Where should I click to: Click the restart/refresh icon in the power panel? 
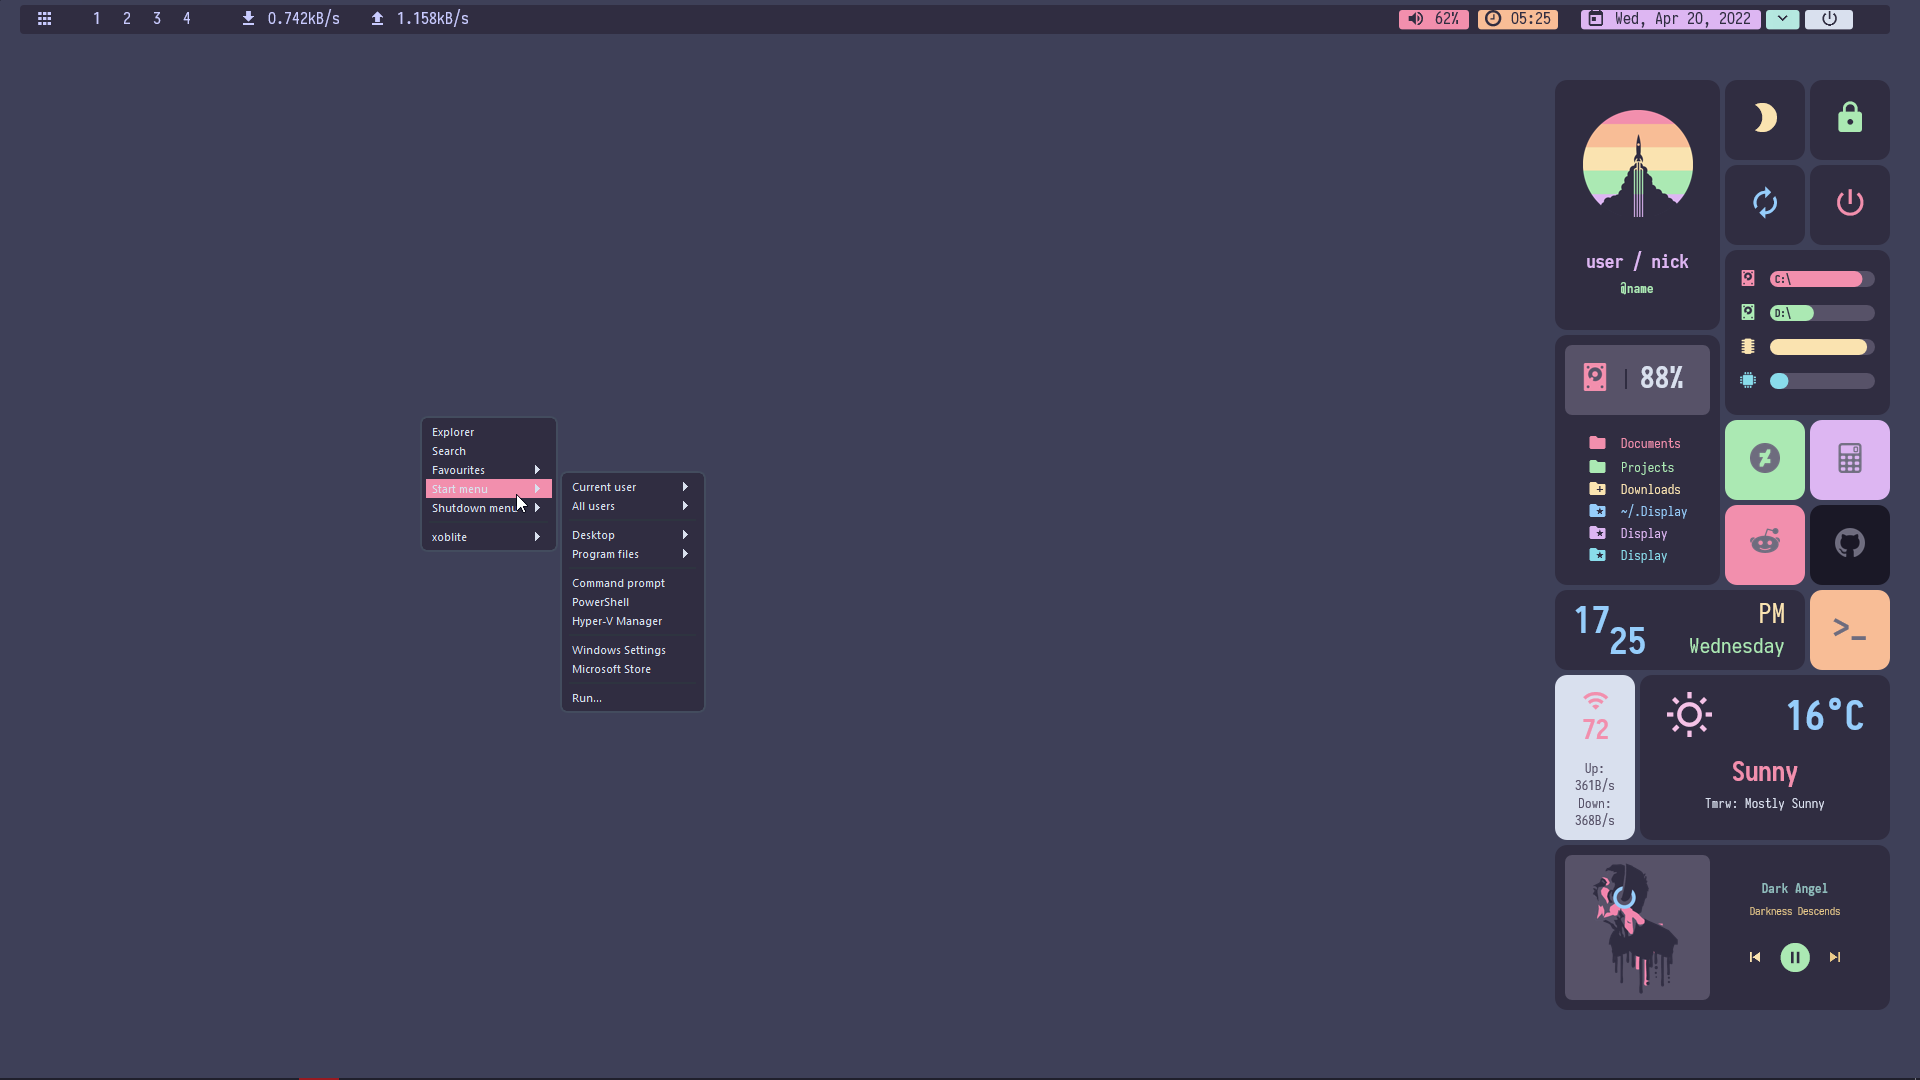pos(1764,203)
